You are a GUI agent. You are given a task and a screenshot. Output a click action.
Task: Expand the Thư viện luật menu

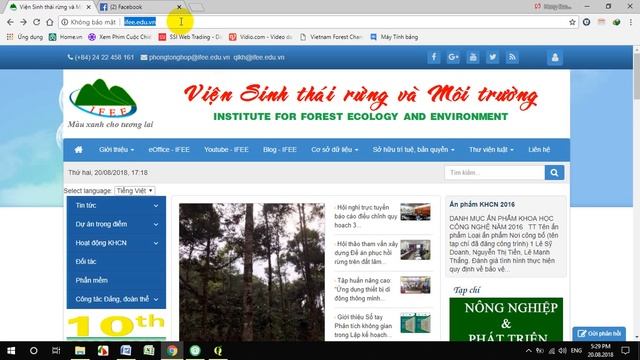[491, 150]
